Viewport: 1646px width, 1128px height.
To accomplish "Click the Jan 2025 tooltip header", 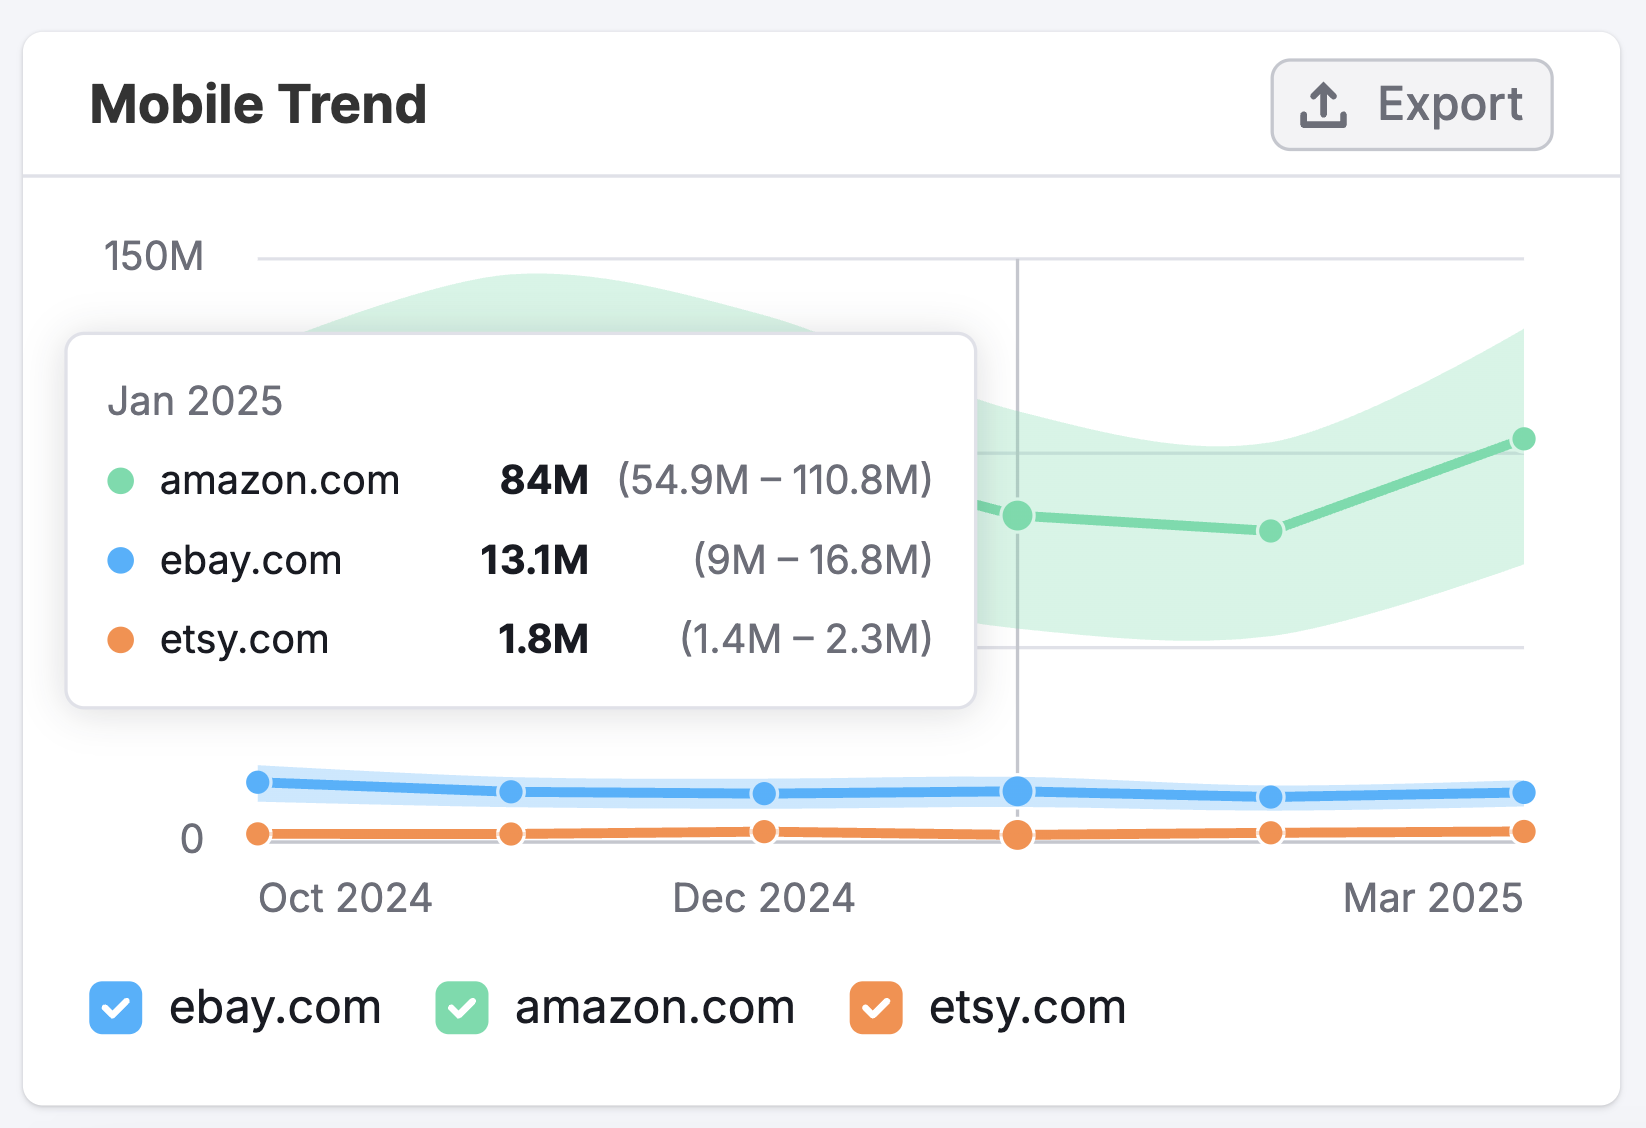I will [195, 400].
